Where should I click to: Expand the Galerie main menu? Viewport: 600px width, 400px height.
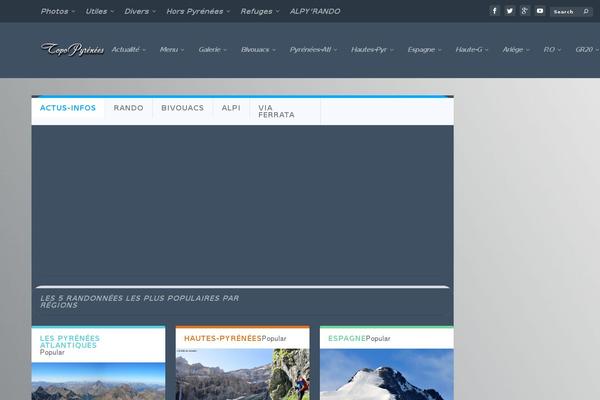(213, 50)
